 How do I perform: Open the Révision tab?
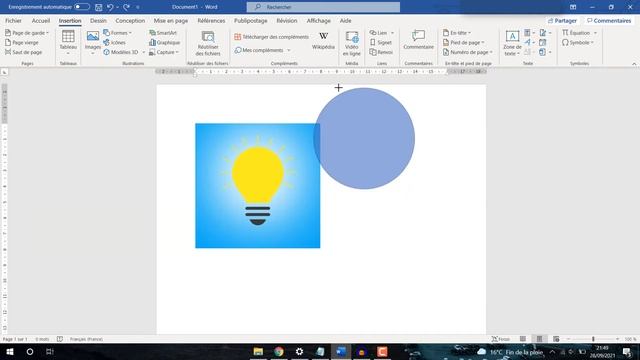pyautogui.click(x=287, y=20)
